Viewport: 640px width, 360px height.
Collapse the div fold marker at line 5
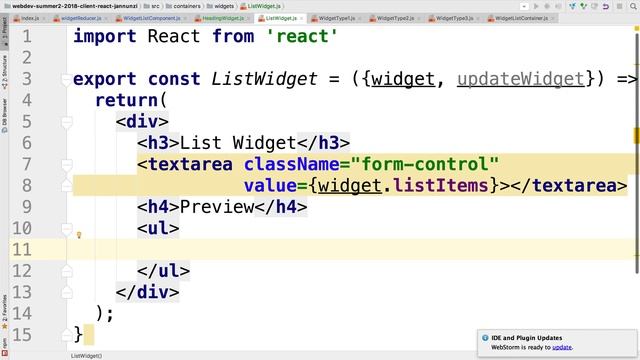pyautogui.click(x=67, y=122)
